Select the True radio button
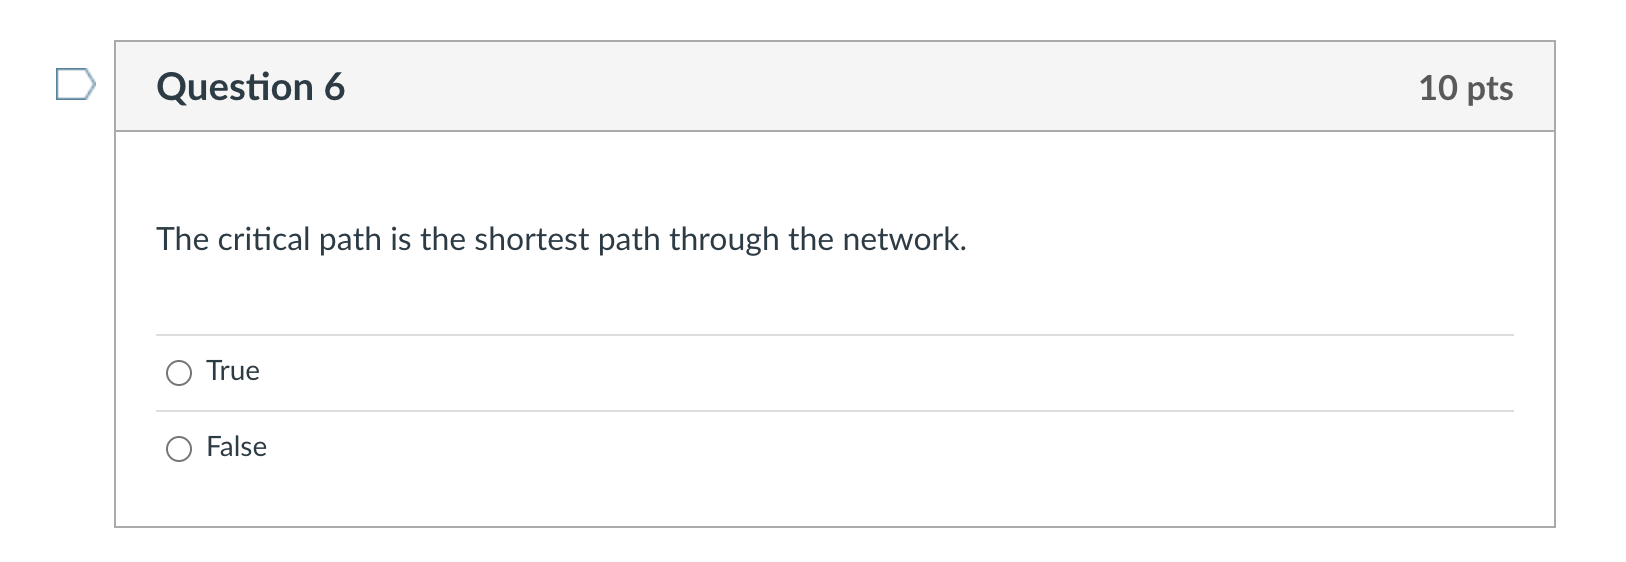This screenshot has height=562, width=1626. click(x=179, y=373)
